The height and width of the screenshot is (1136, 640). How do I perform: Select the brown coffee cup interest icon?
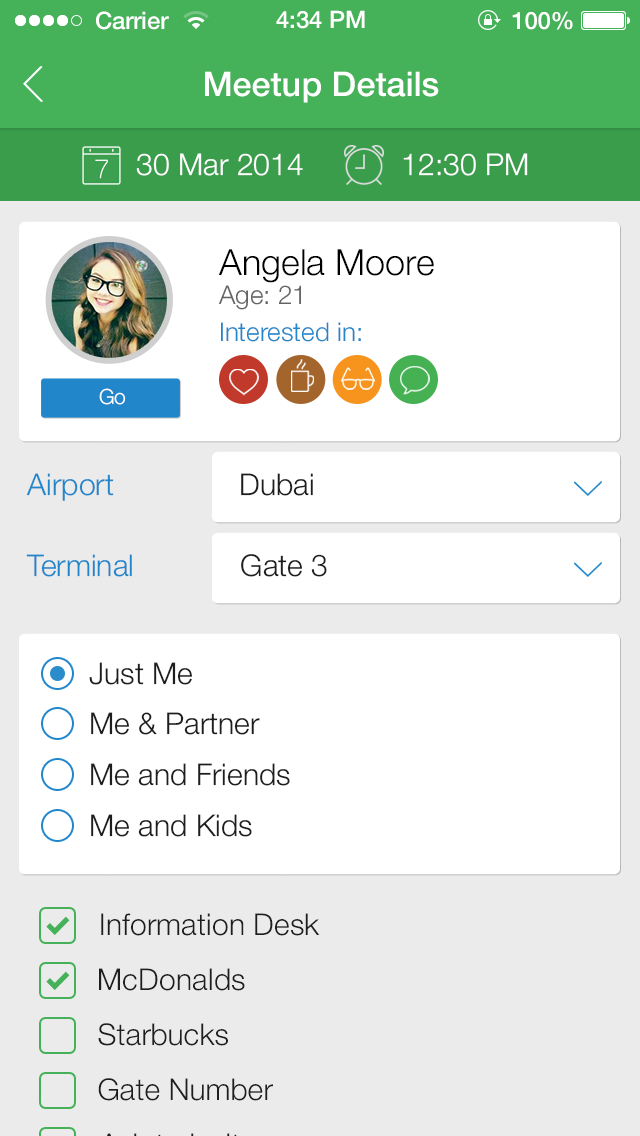[300, 380]
